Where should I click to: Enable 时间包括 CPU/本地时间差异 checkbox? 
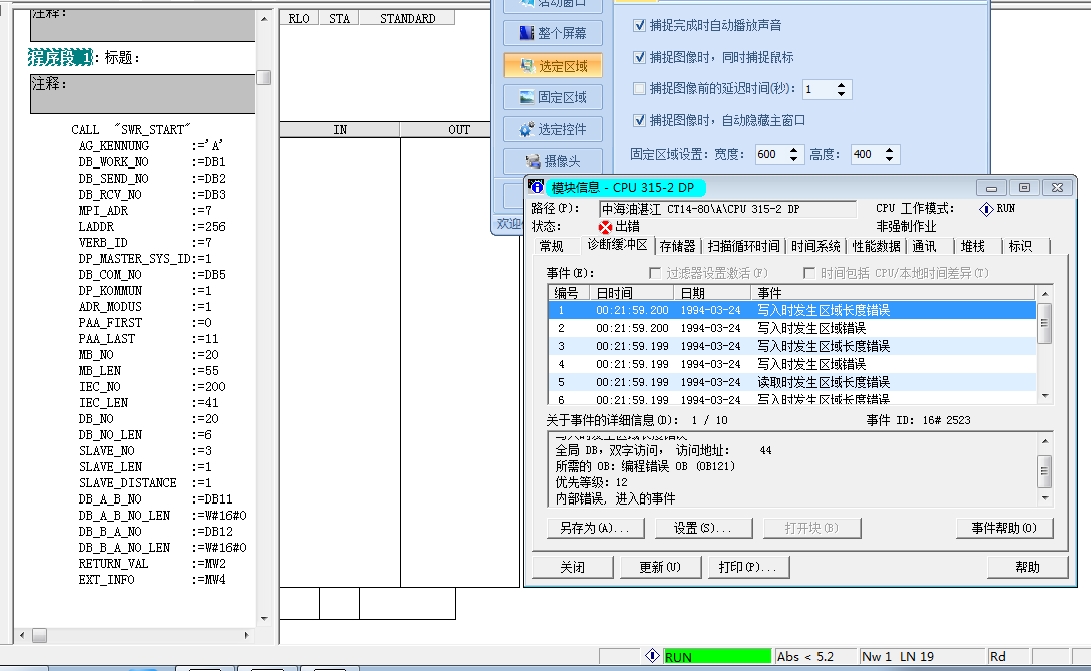pyautogui.click(x=809, y=273)
